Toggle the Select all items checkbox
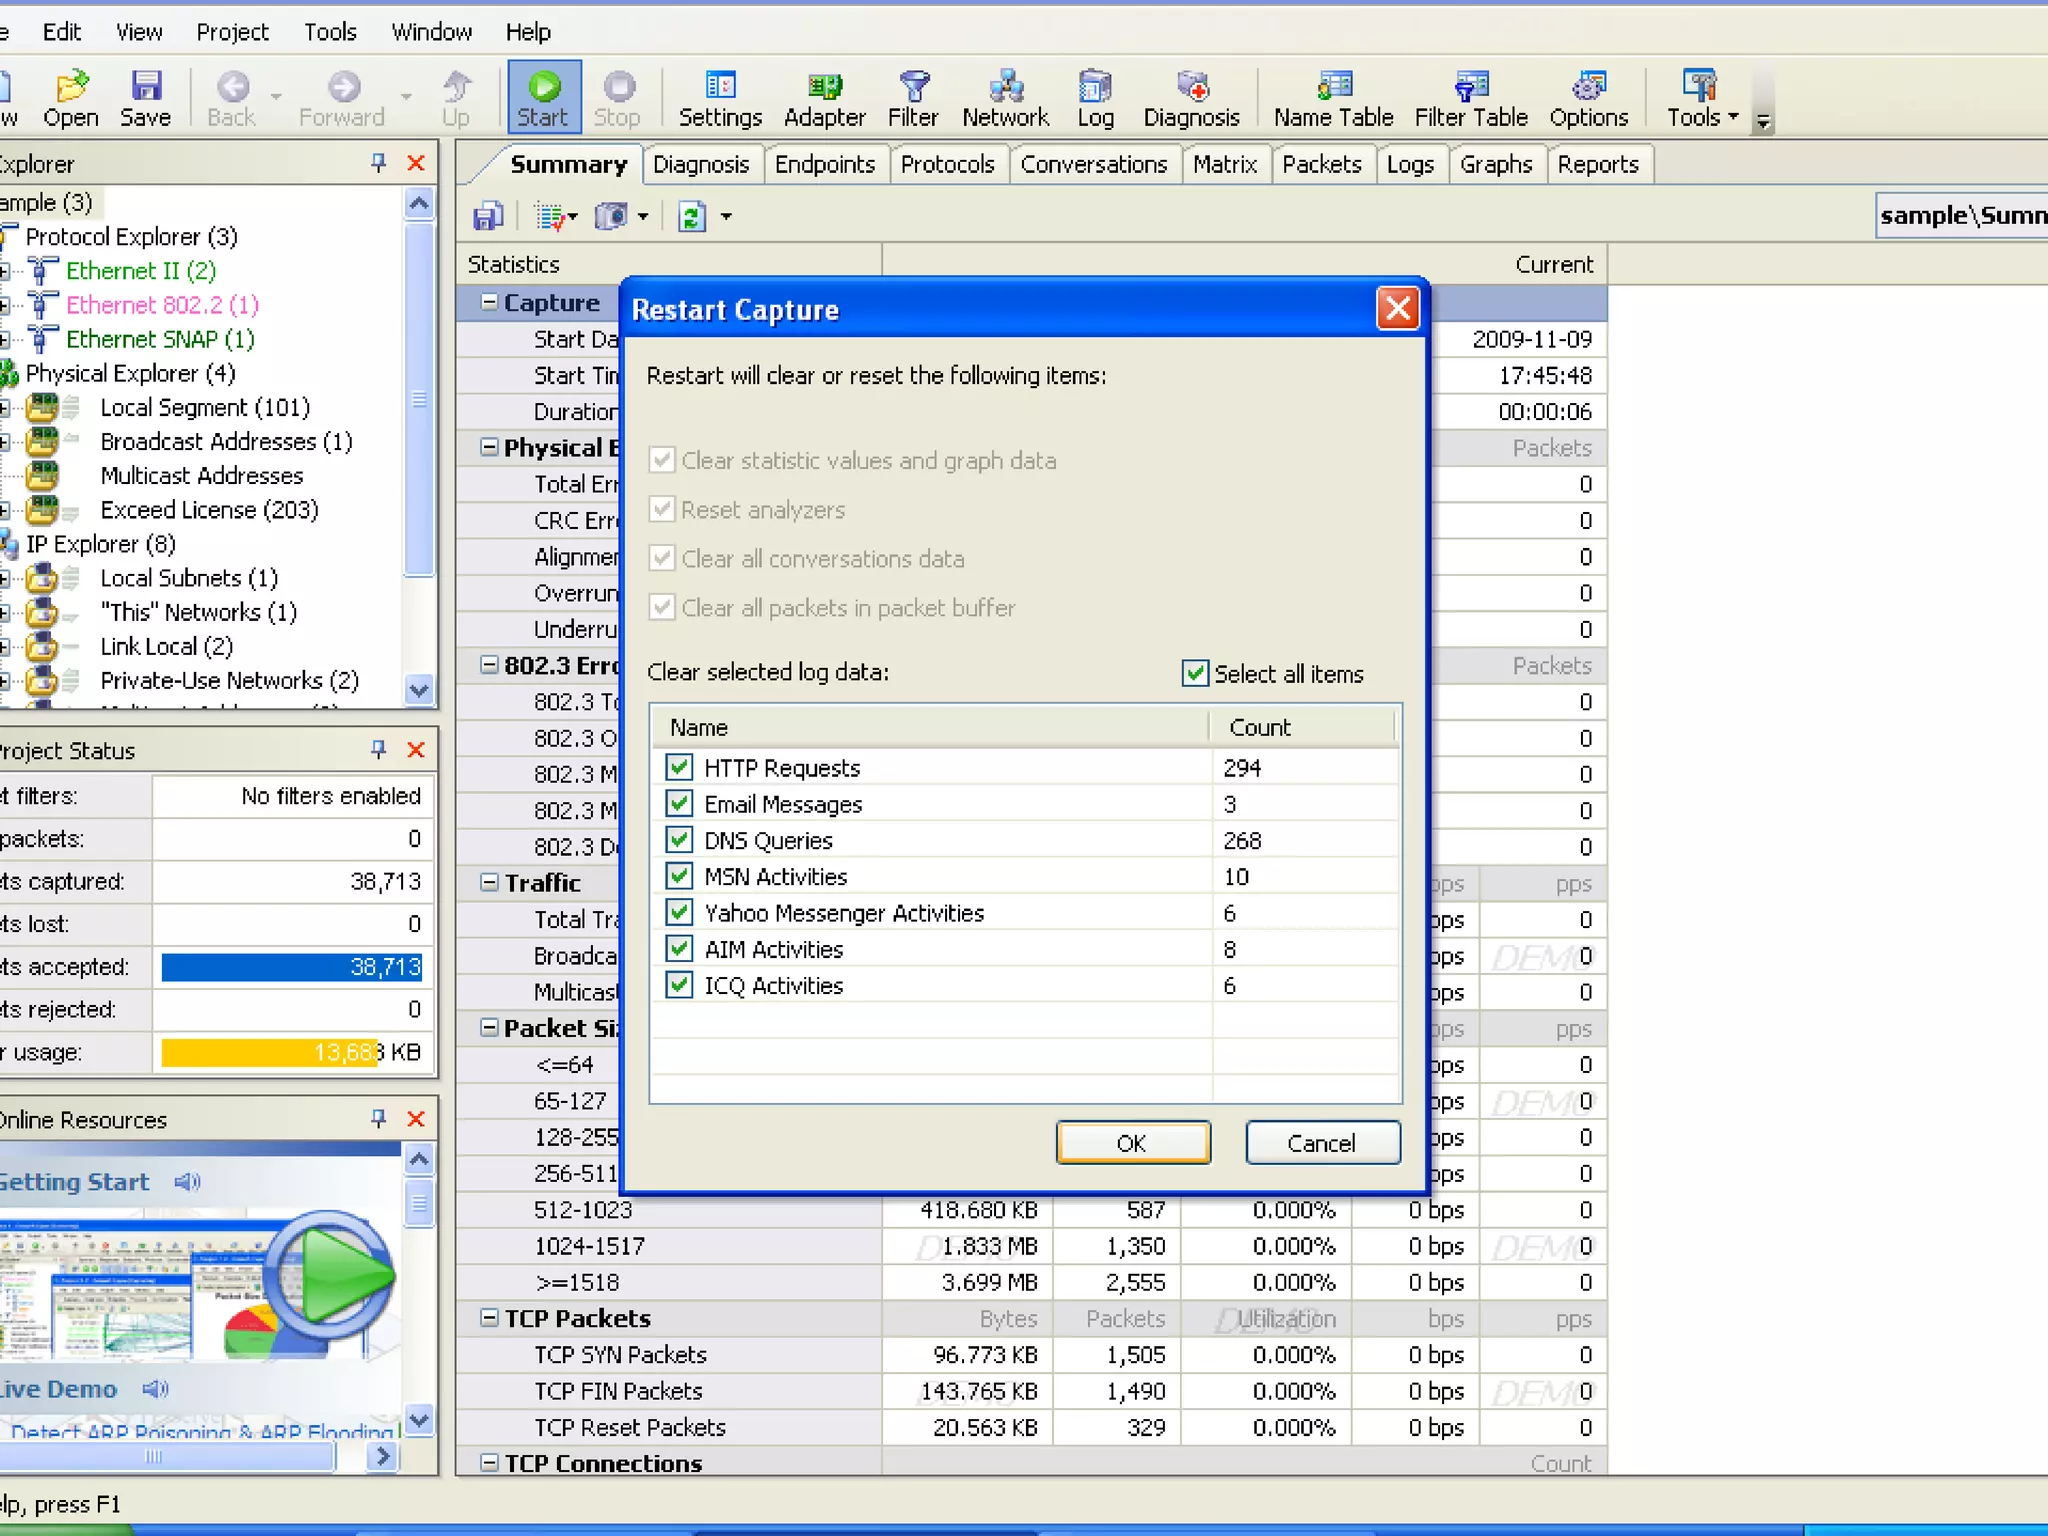Viewport: 2048px width, 1536px height. 1194,673
